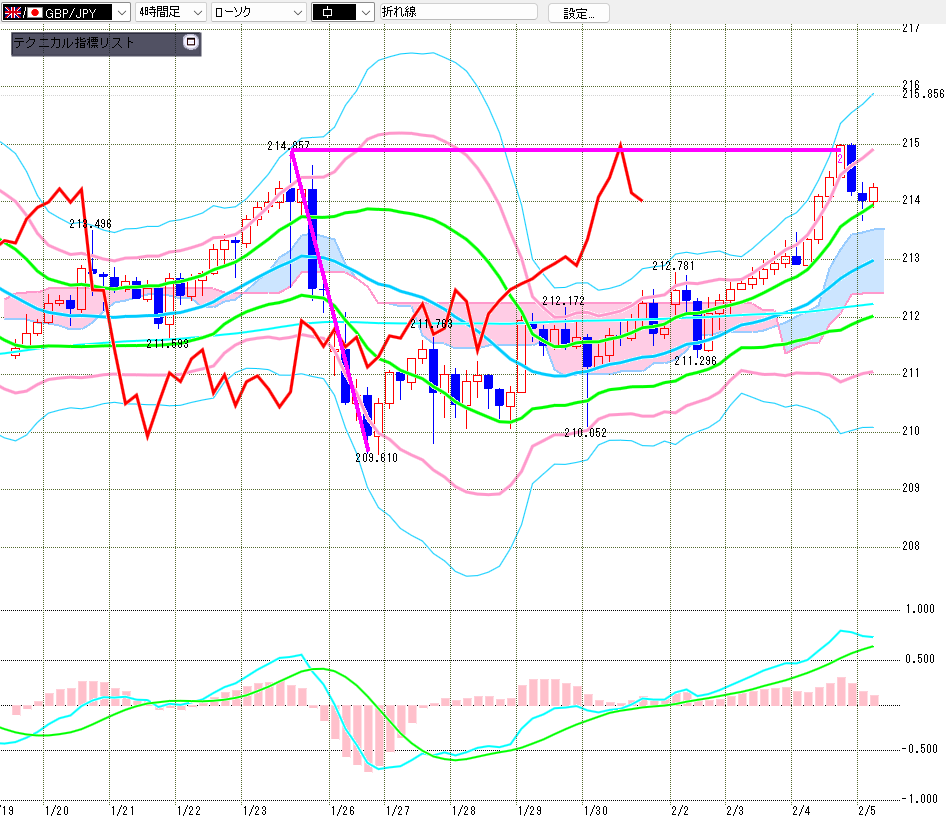Click the 折れ線 text field
The width and height of the screenshot is (946, 818).
click(458, 12)
